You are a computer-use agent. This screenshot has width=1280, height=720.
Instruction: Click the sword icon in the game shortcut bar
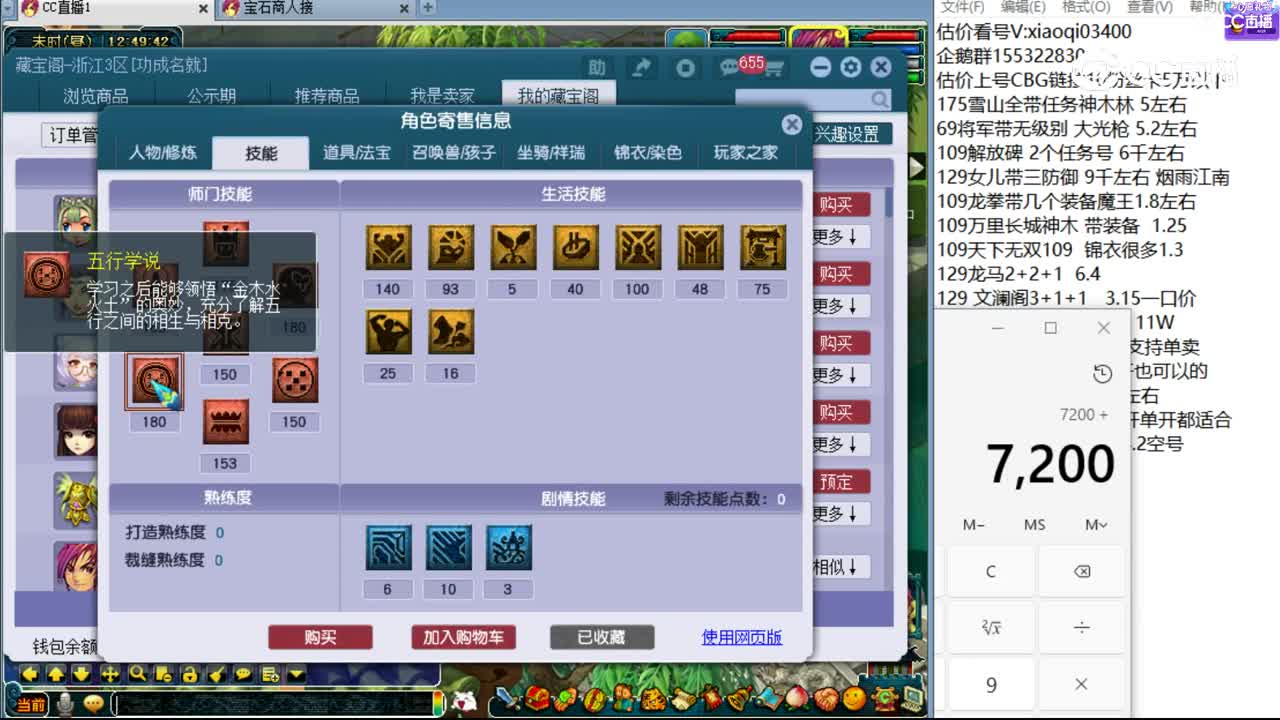(x=510, y=698)
